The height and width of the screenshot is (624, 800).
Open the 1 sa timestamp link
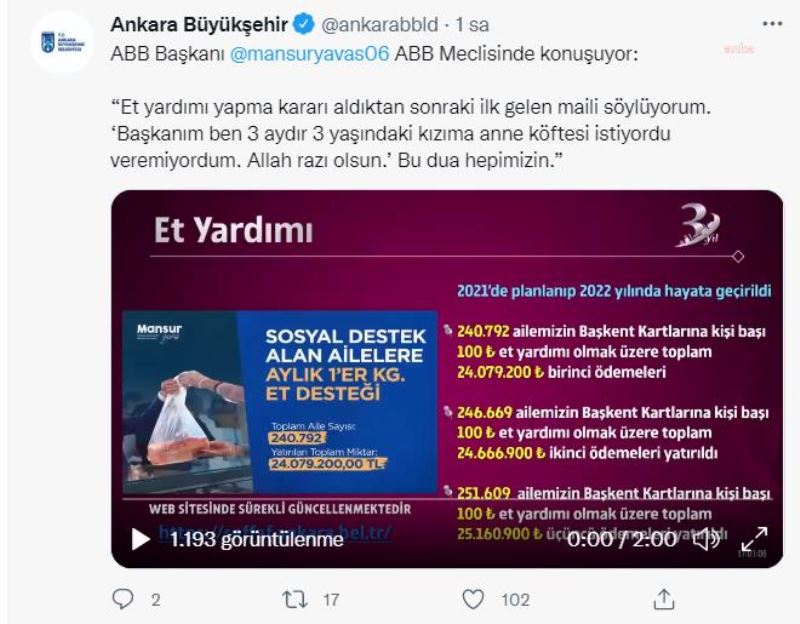(472, 24)
